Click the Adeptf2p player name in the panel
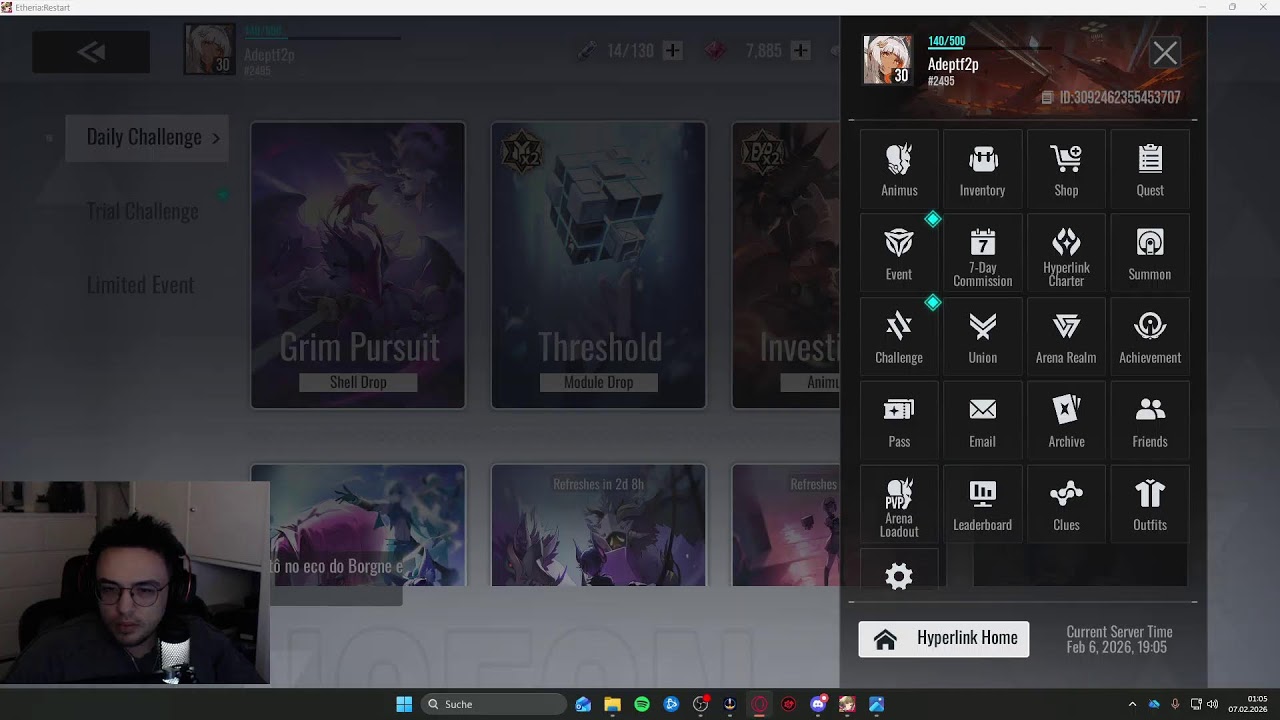Viewport: 1280px width, 720px height. click(x=953, y=64)
